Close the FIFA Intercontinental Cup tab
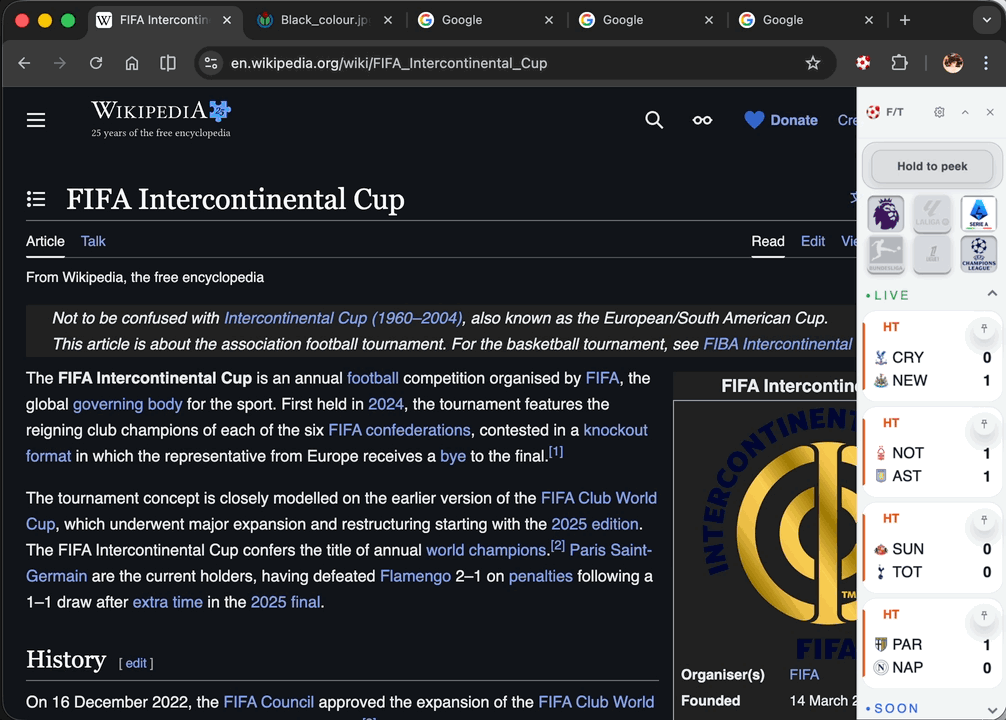This screenshot has height=720, width=1006. (x=227, y=20)
